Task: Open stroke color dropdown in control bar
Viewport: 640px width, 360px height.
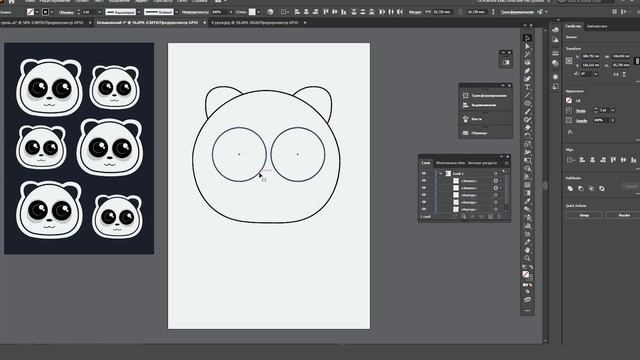Action: tap(52, 12)
